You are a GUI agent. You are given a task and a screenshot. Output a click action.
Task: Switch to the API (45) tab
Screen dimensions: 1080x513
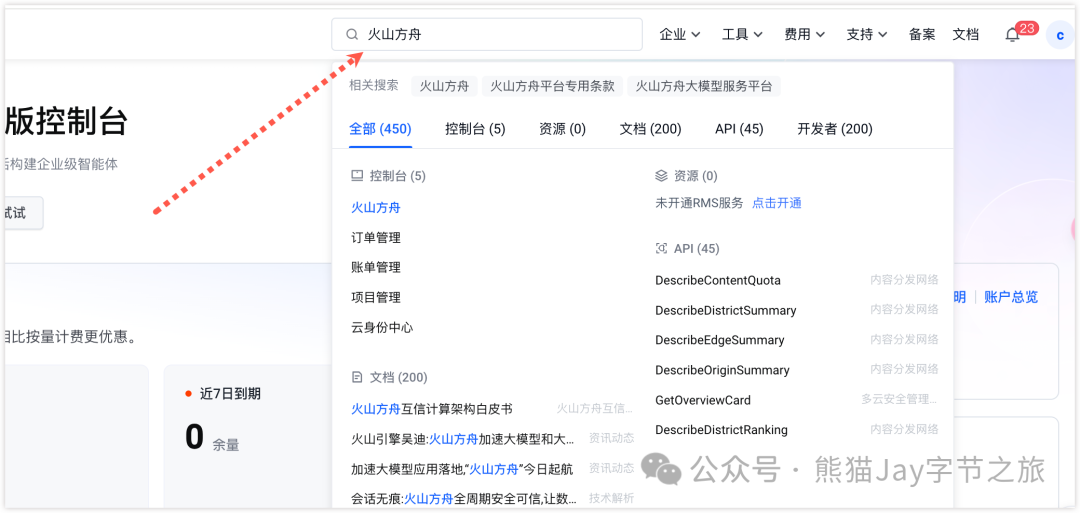pos(739,129)
